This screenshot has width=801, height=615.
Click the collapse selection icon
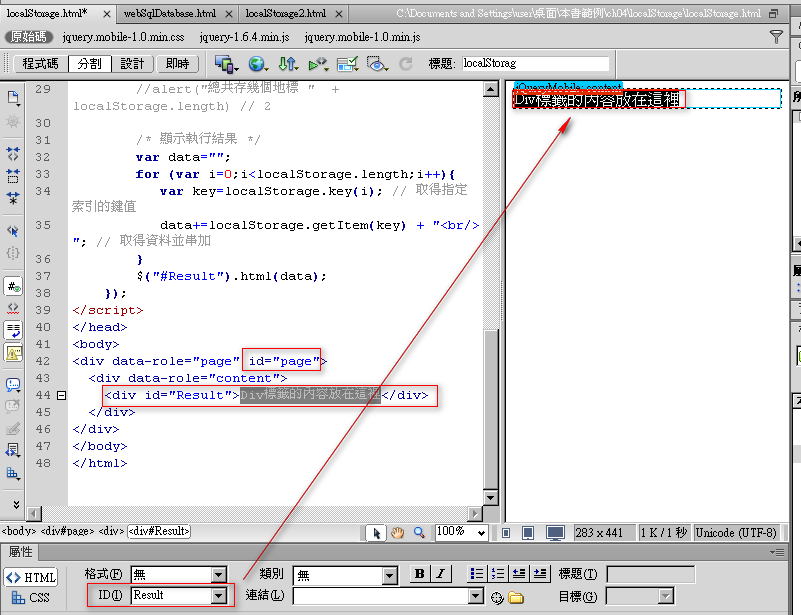pyautogui.click(x=13, y=176)
